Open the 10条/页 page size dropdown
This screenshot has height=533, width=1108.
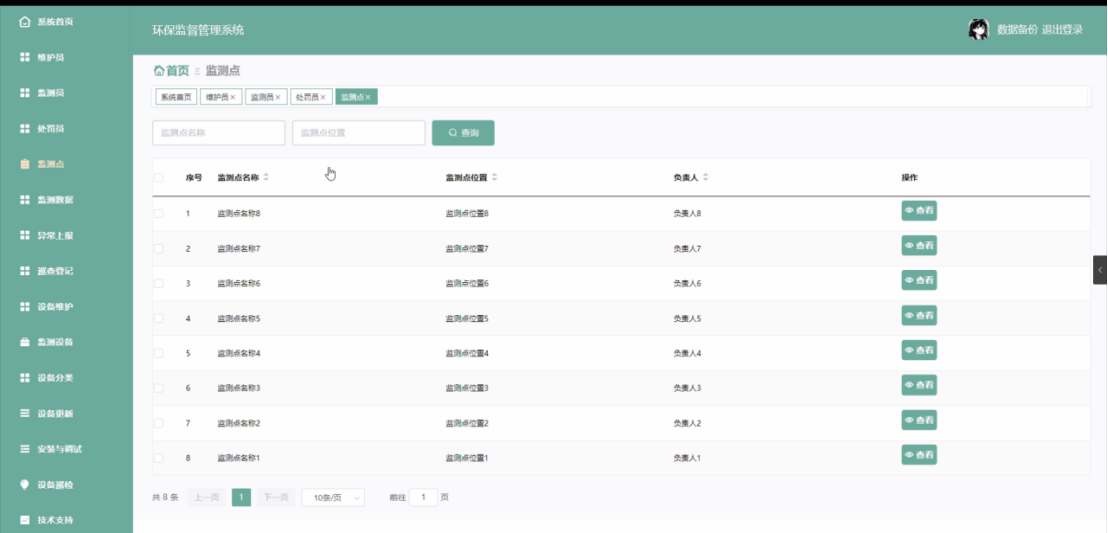[333, 498]
